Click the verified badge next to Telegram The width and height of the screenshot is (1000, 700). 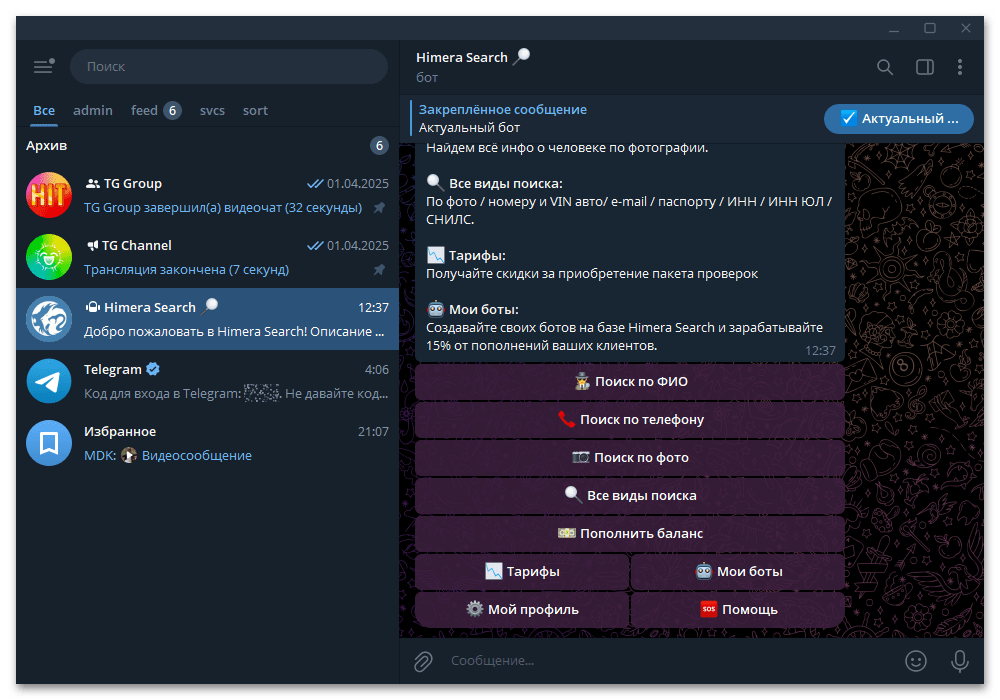click(x=153, y=369)
